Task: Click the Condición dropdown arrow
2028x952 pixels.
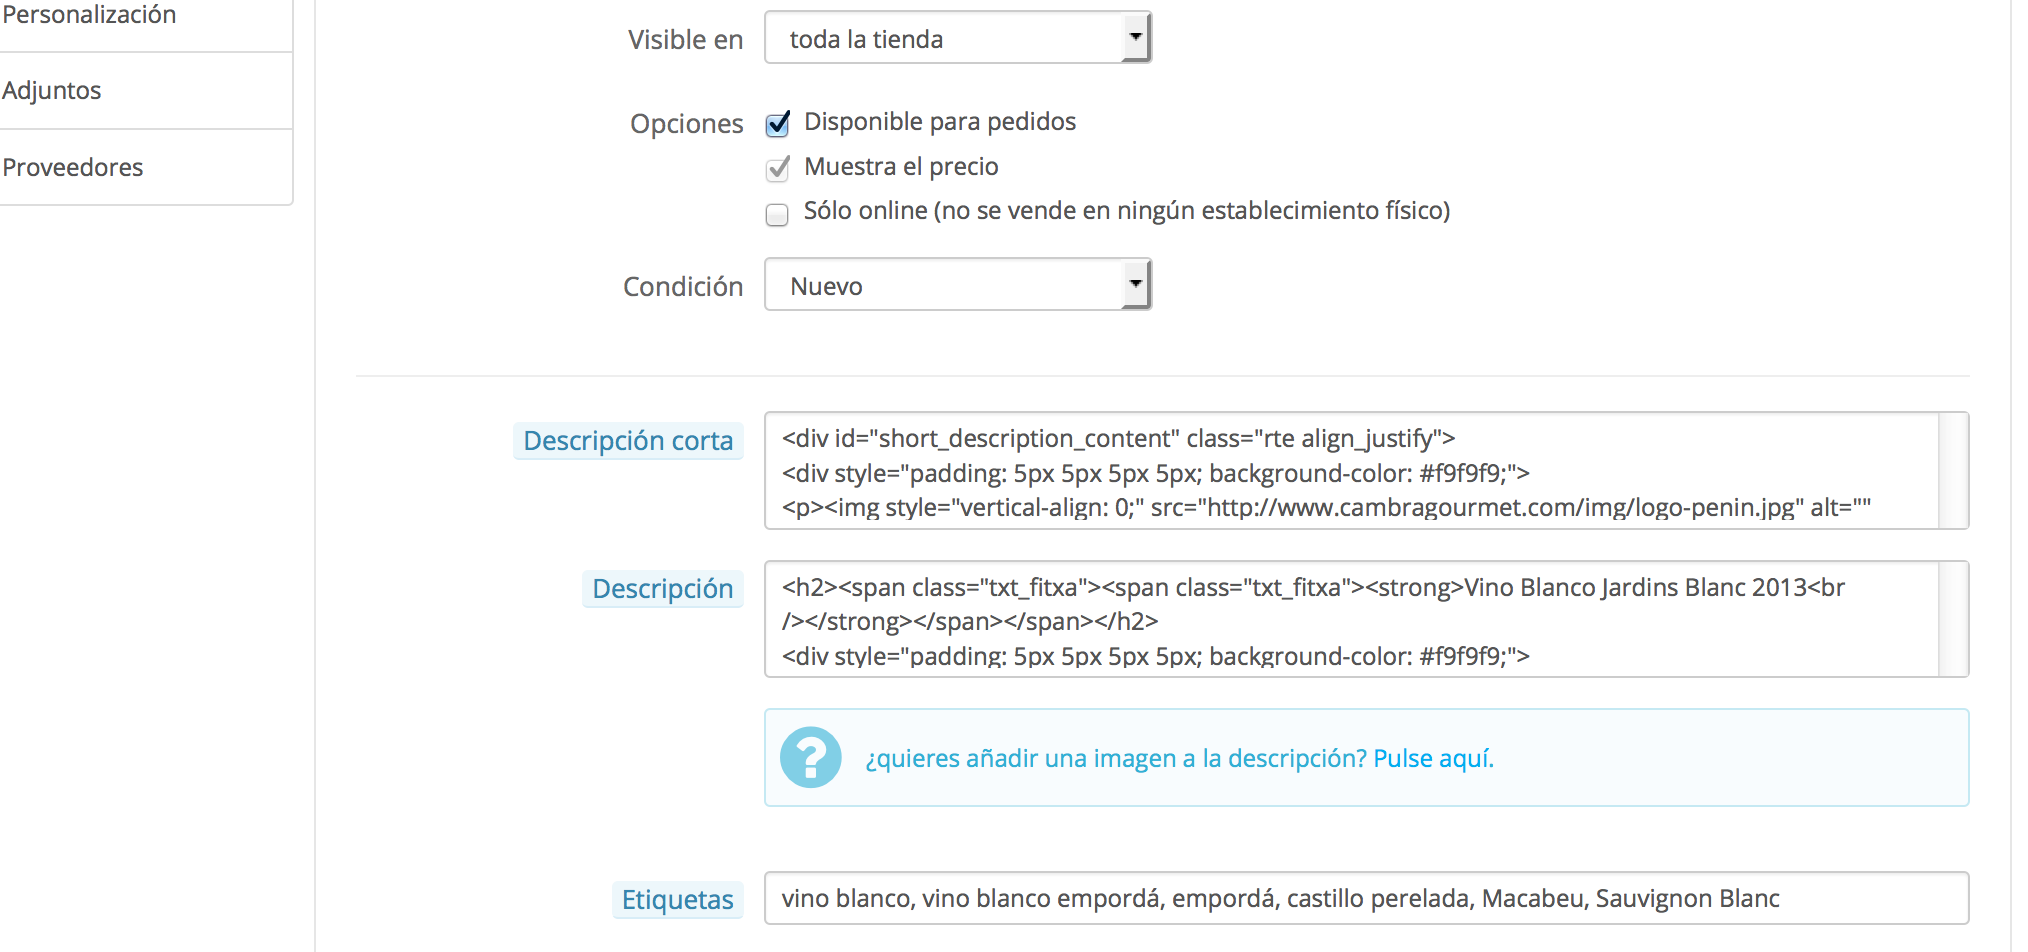Action: (1135, 285)
